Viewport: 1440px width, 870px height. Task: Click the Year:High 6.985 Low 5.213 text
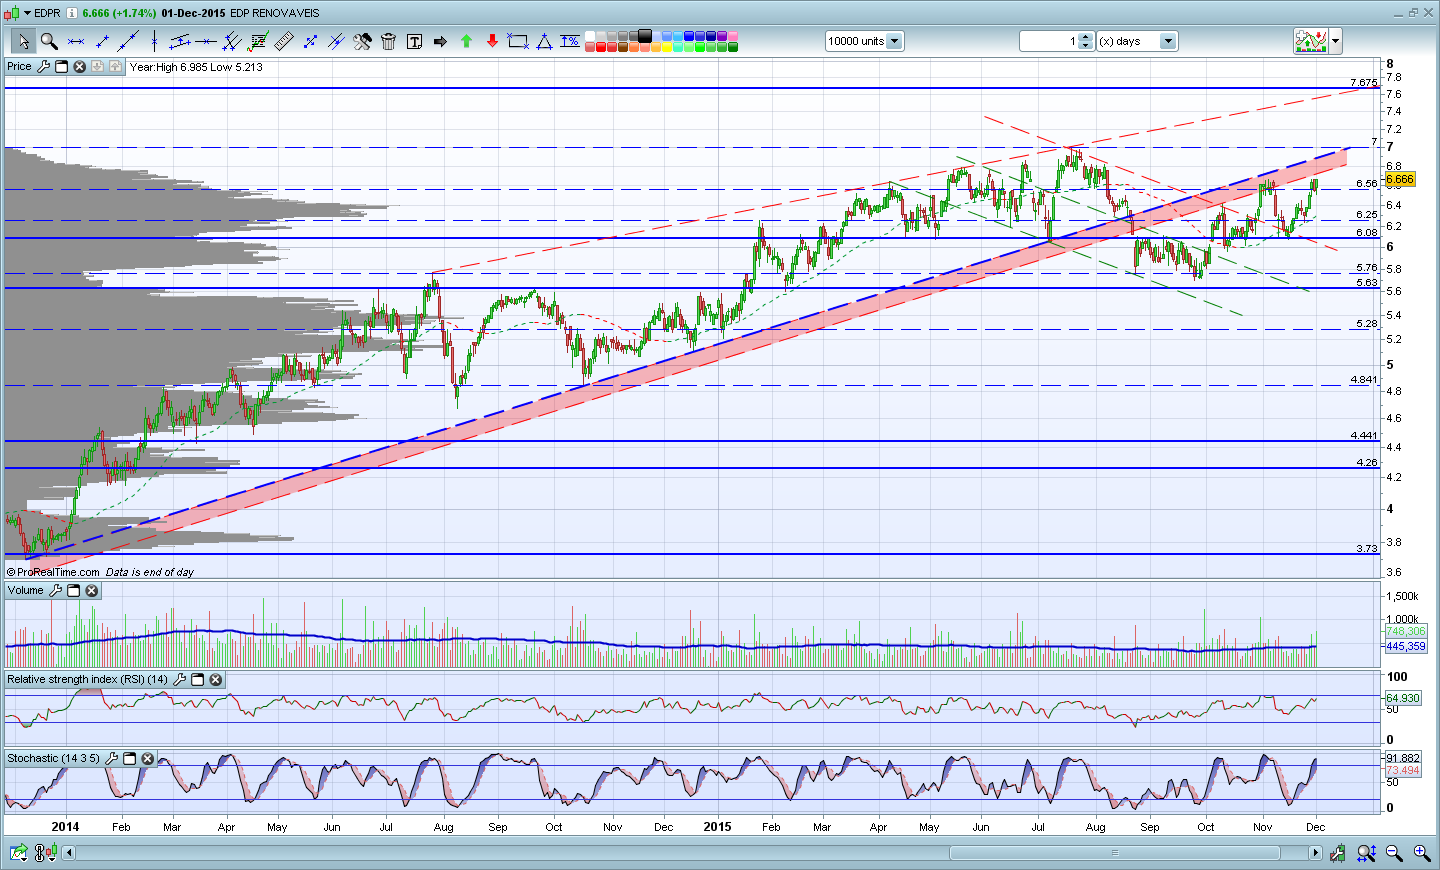196,67
